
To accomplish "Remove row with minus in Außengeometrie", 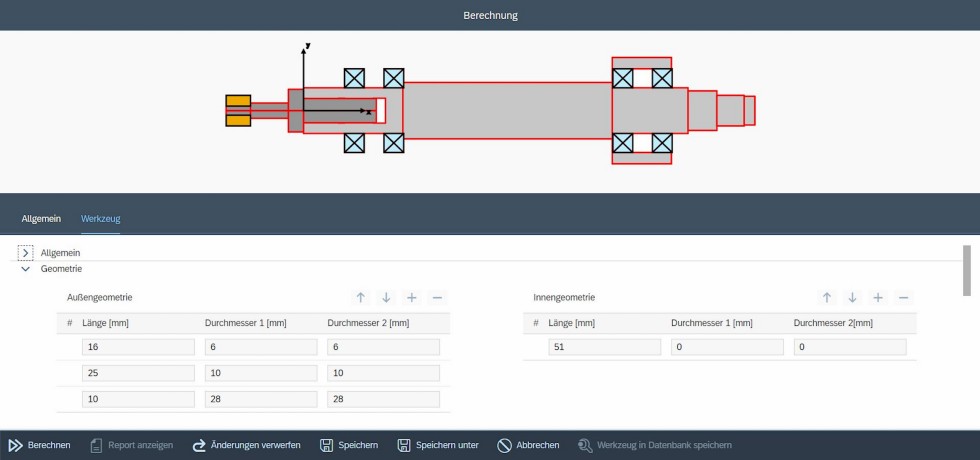I will [x=436, y=297].
